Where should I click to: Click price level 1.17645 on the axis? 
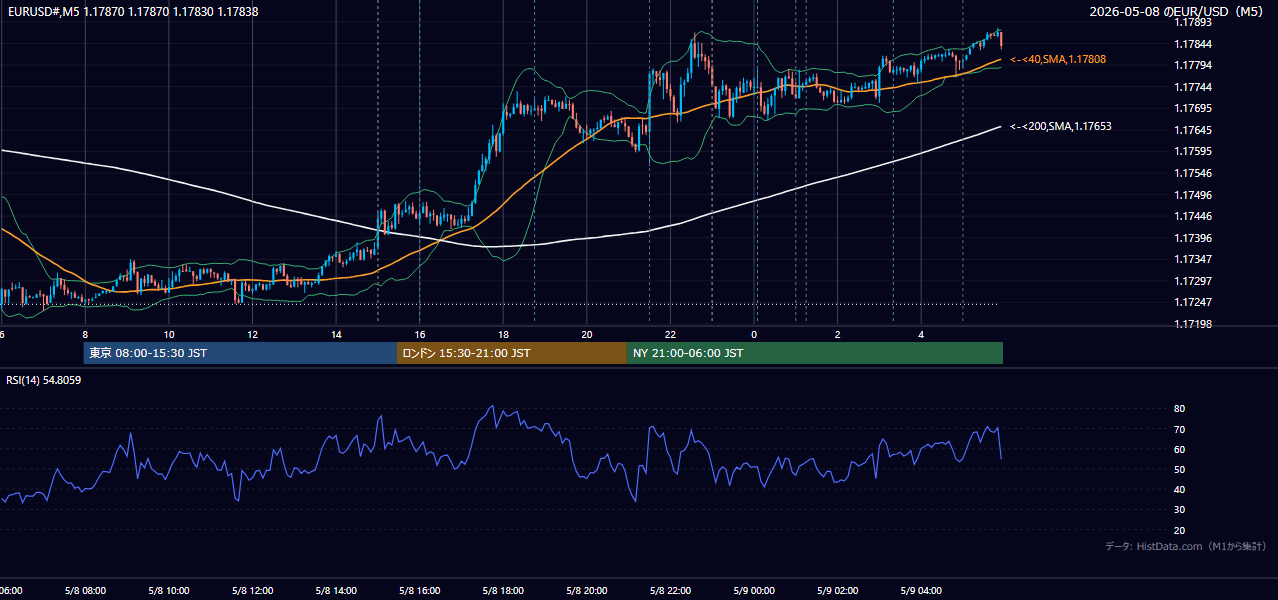tap(1193, 130)
